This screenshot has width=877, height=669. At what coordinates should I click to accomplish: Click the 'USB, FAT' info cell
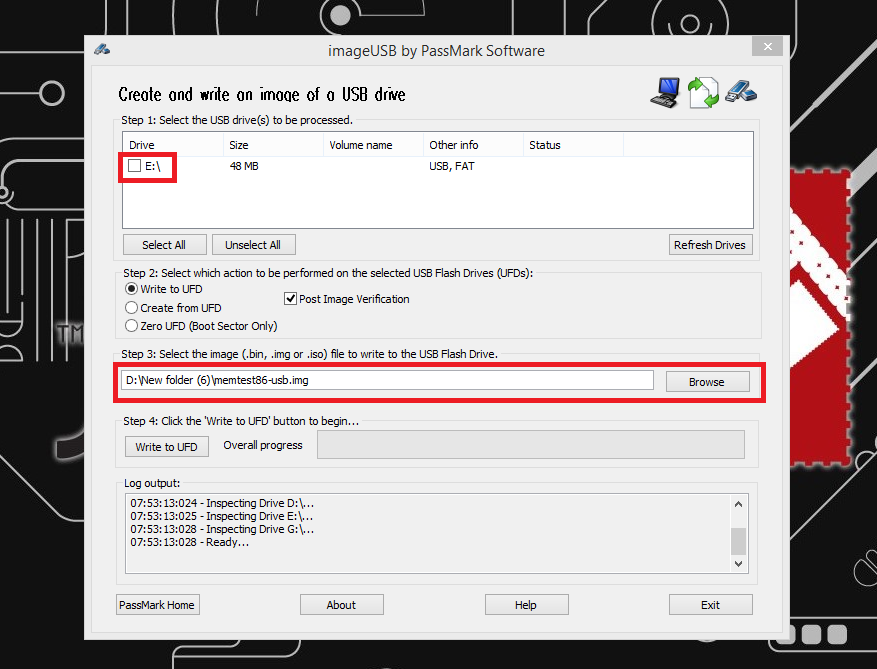tap(451, 166)
